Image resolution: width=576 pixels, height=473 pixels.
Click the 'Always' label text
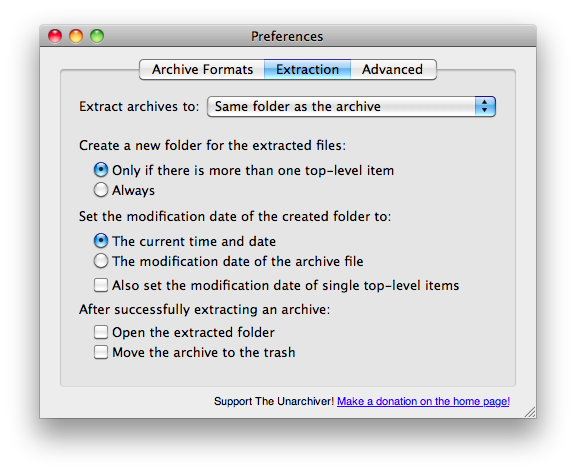133,191
